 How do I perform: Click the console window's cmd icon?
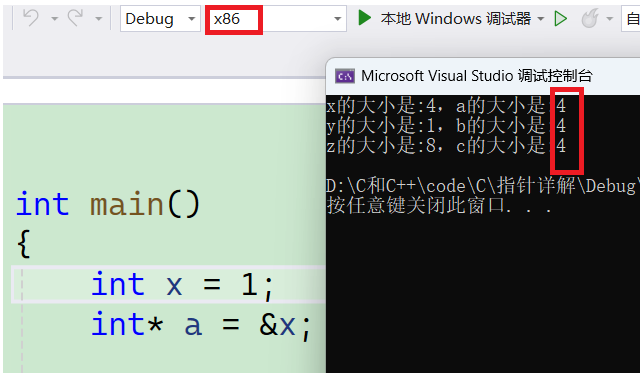click(x=345, y=76)
